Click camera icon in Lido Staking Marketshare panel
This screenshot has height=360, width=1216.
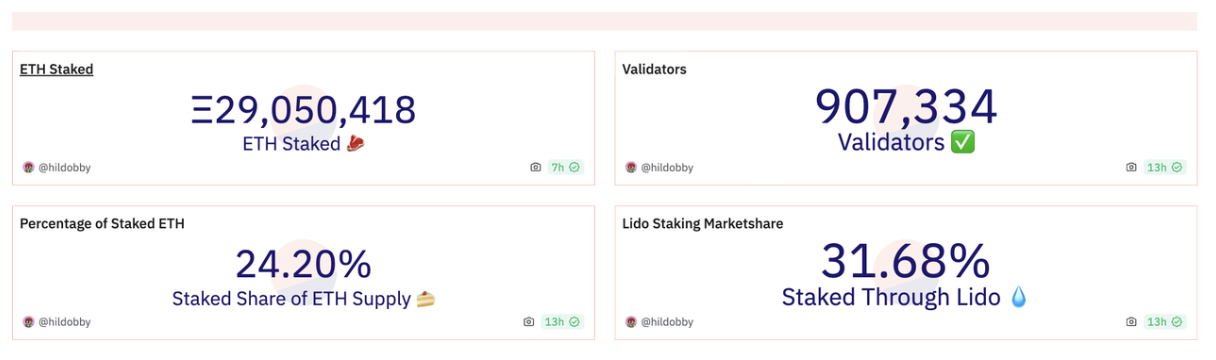(1131, 322)
